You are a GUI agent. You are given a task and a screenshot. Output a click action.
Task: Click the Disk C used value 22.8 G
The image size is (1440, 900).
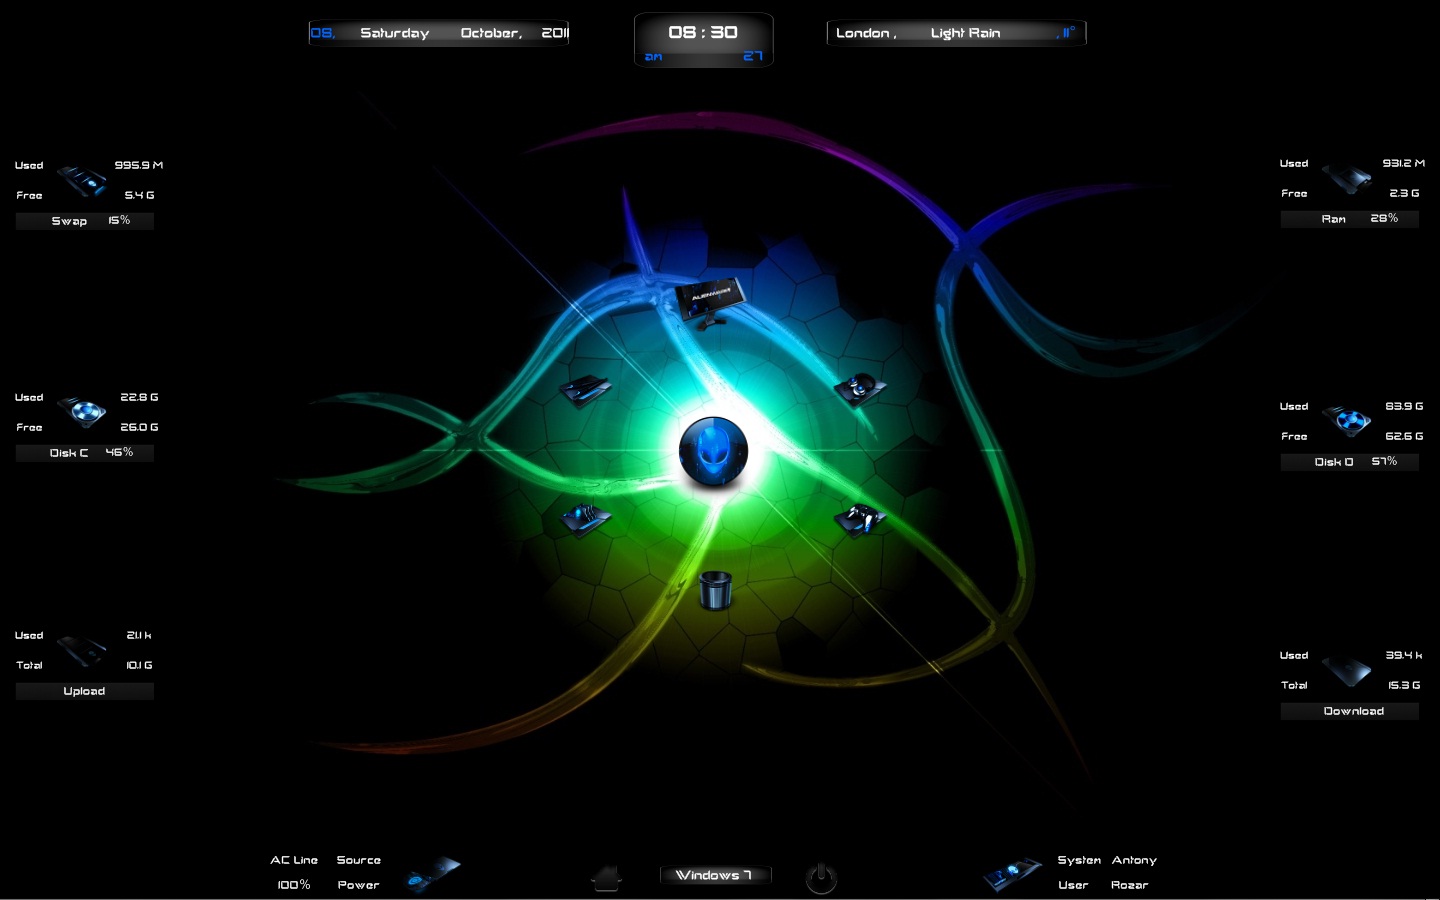tap(139, 397)
